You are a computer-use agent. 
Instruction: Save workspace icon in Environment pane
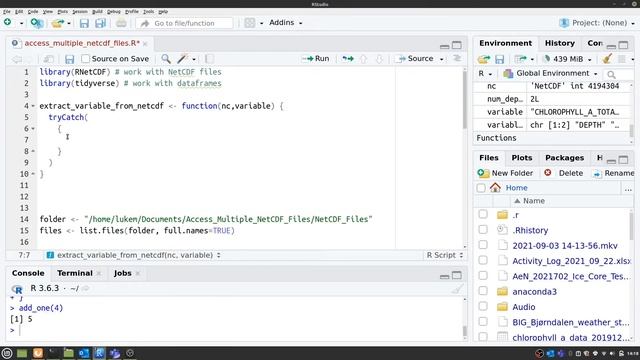coord(500,59)
